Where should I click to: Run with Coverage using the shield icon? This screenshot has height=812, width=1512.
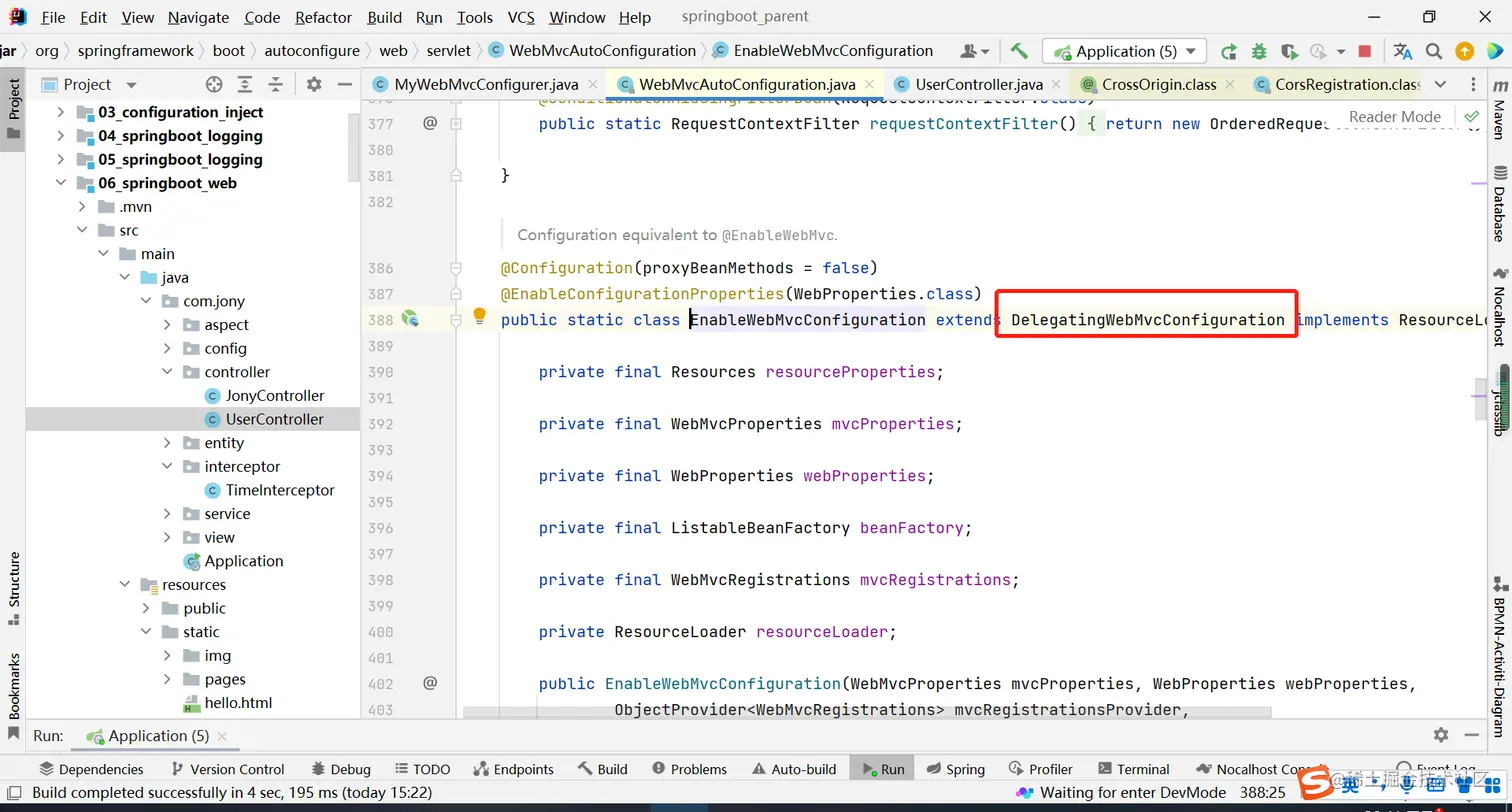(1289, 51)
